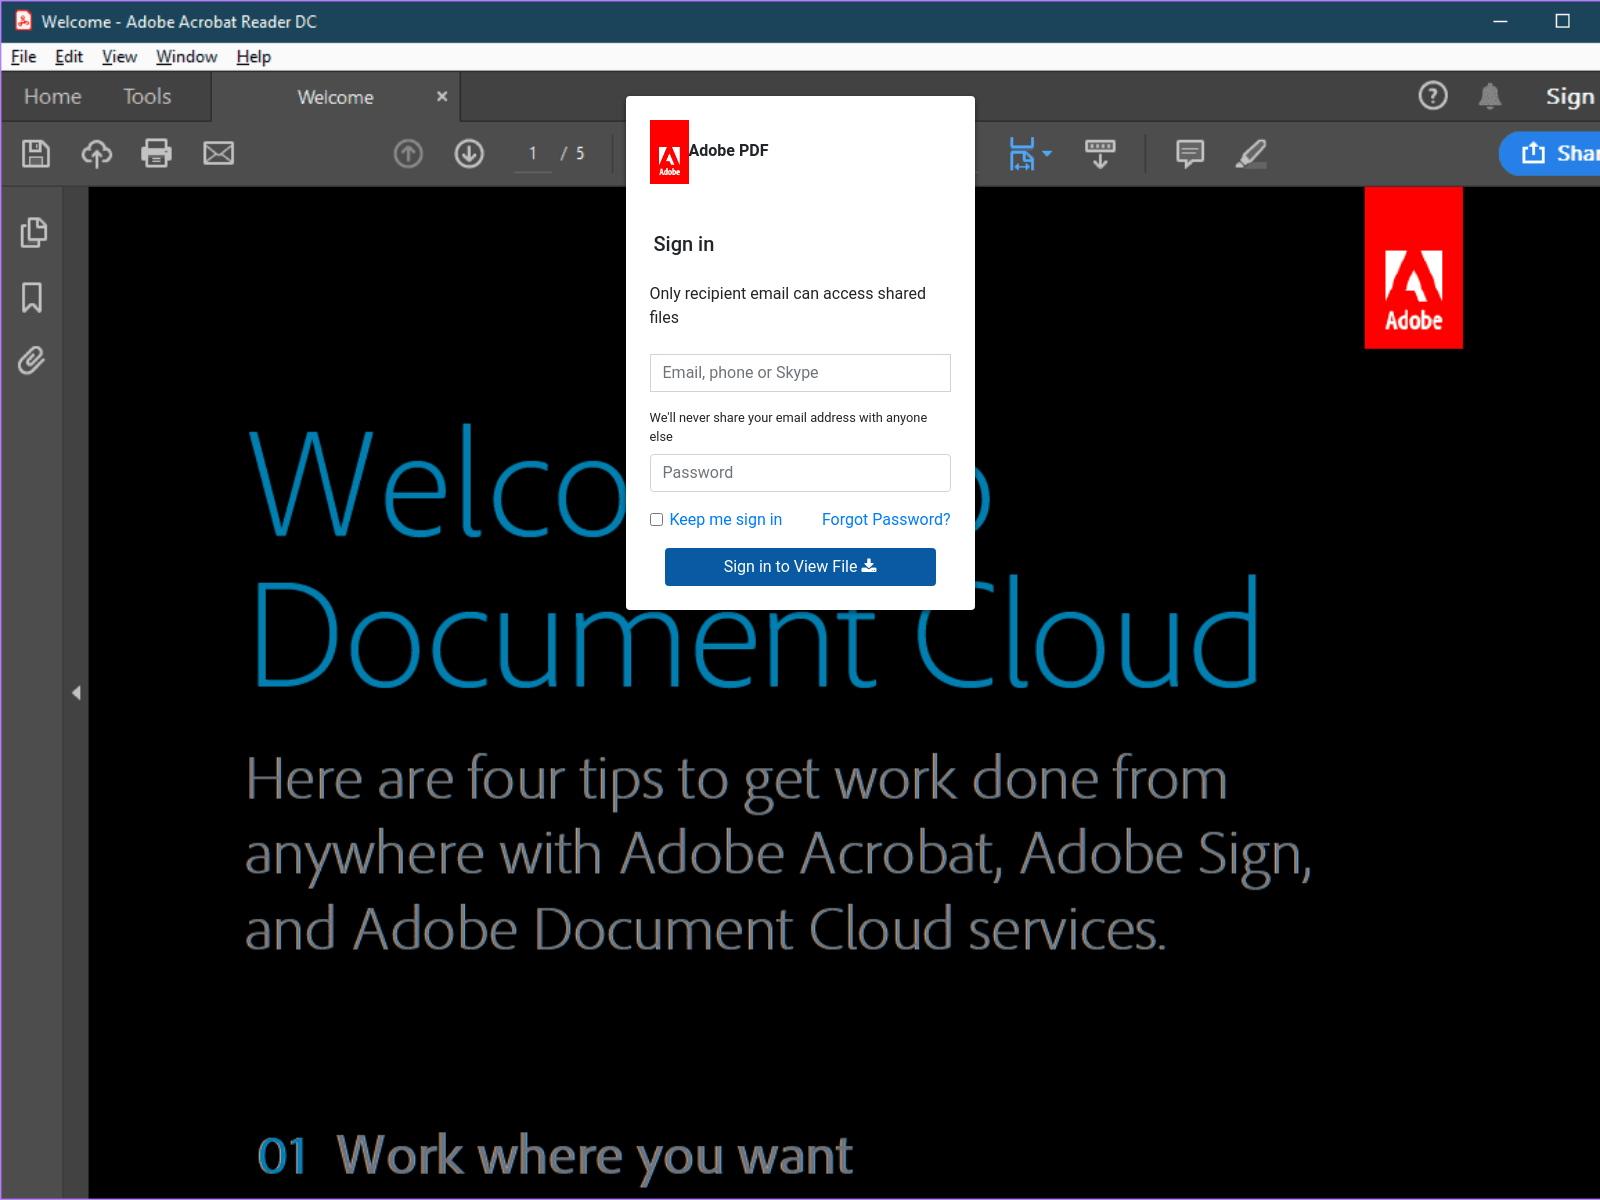Click the Acrobat app icon in the title bar
Screen dimensions: 1600x1200
click(23, 21)
